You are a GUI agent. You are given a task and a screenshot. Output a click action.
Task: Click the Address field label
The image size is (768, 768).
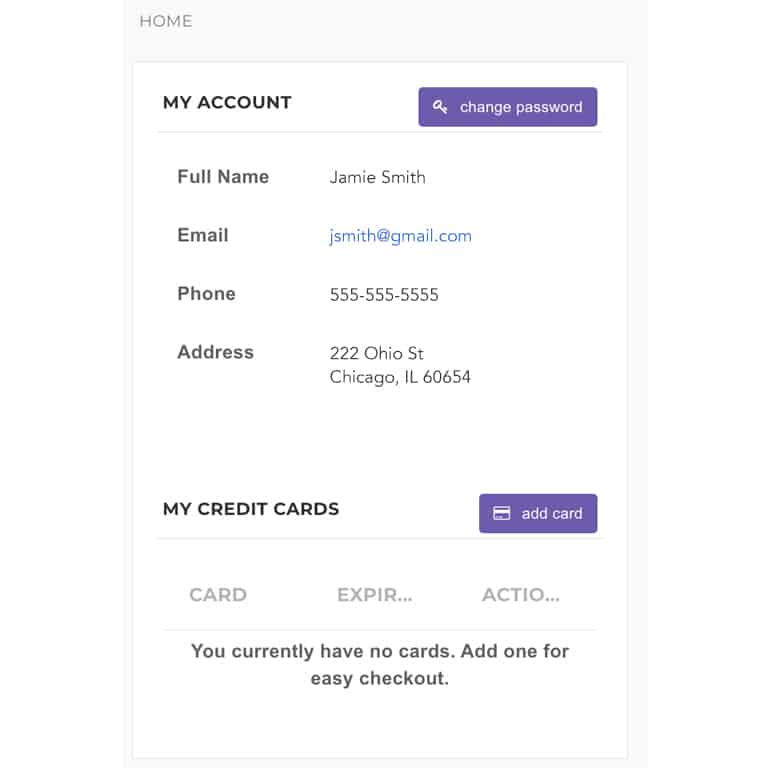215,352
